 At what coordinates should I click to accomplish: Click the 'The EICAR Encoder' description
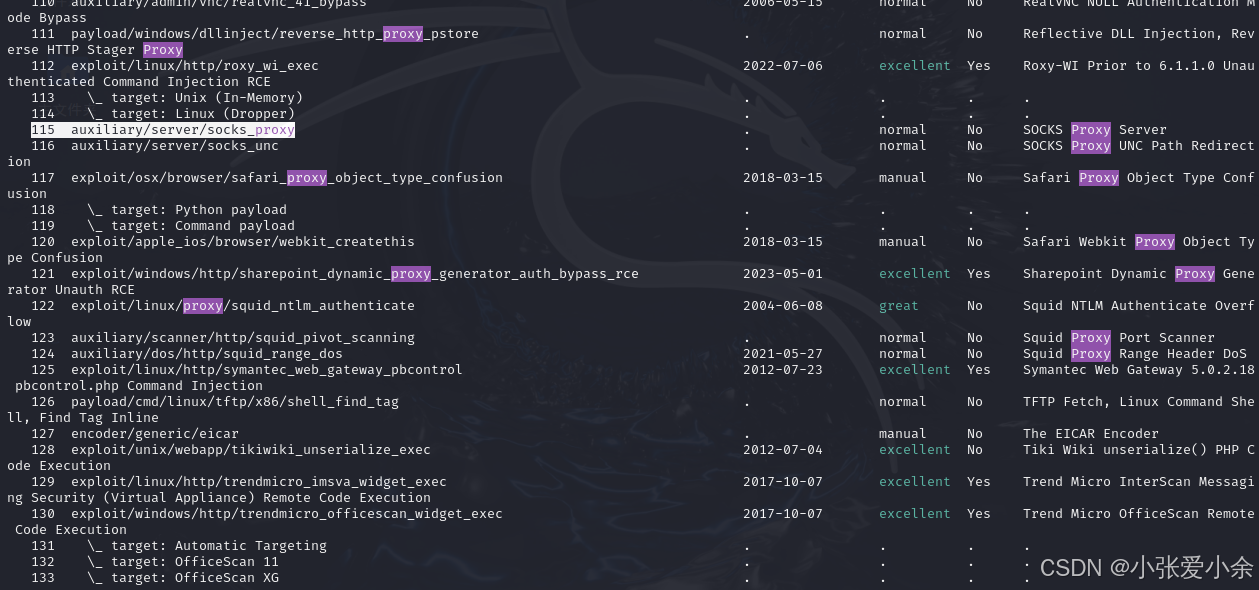tap(1091, 434)
